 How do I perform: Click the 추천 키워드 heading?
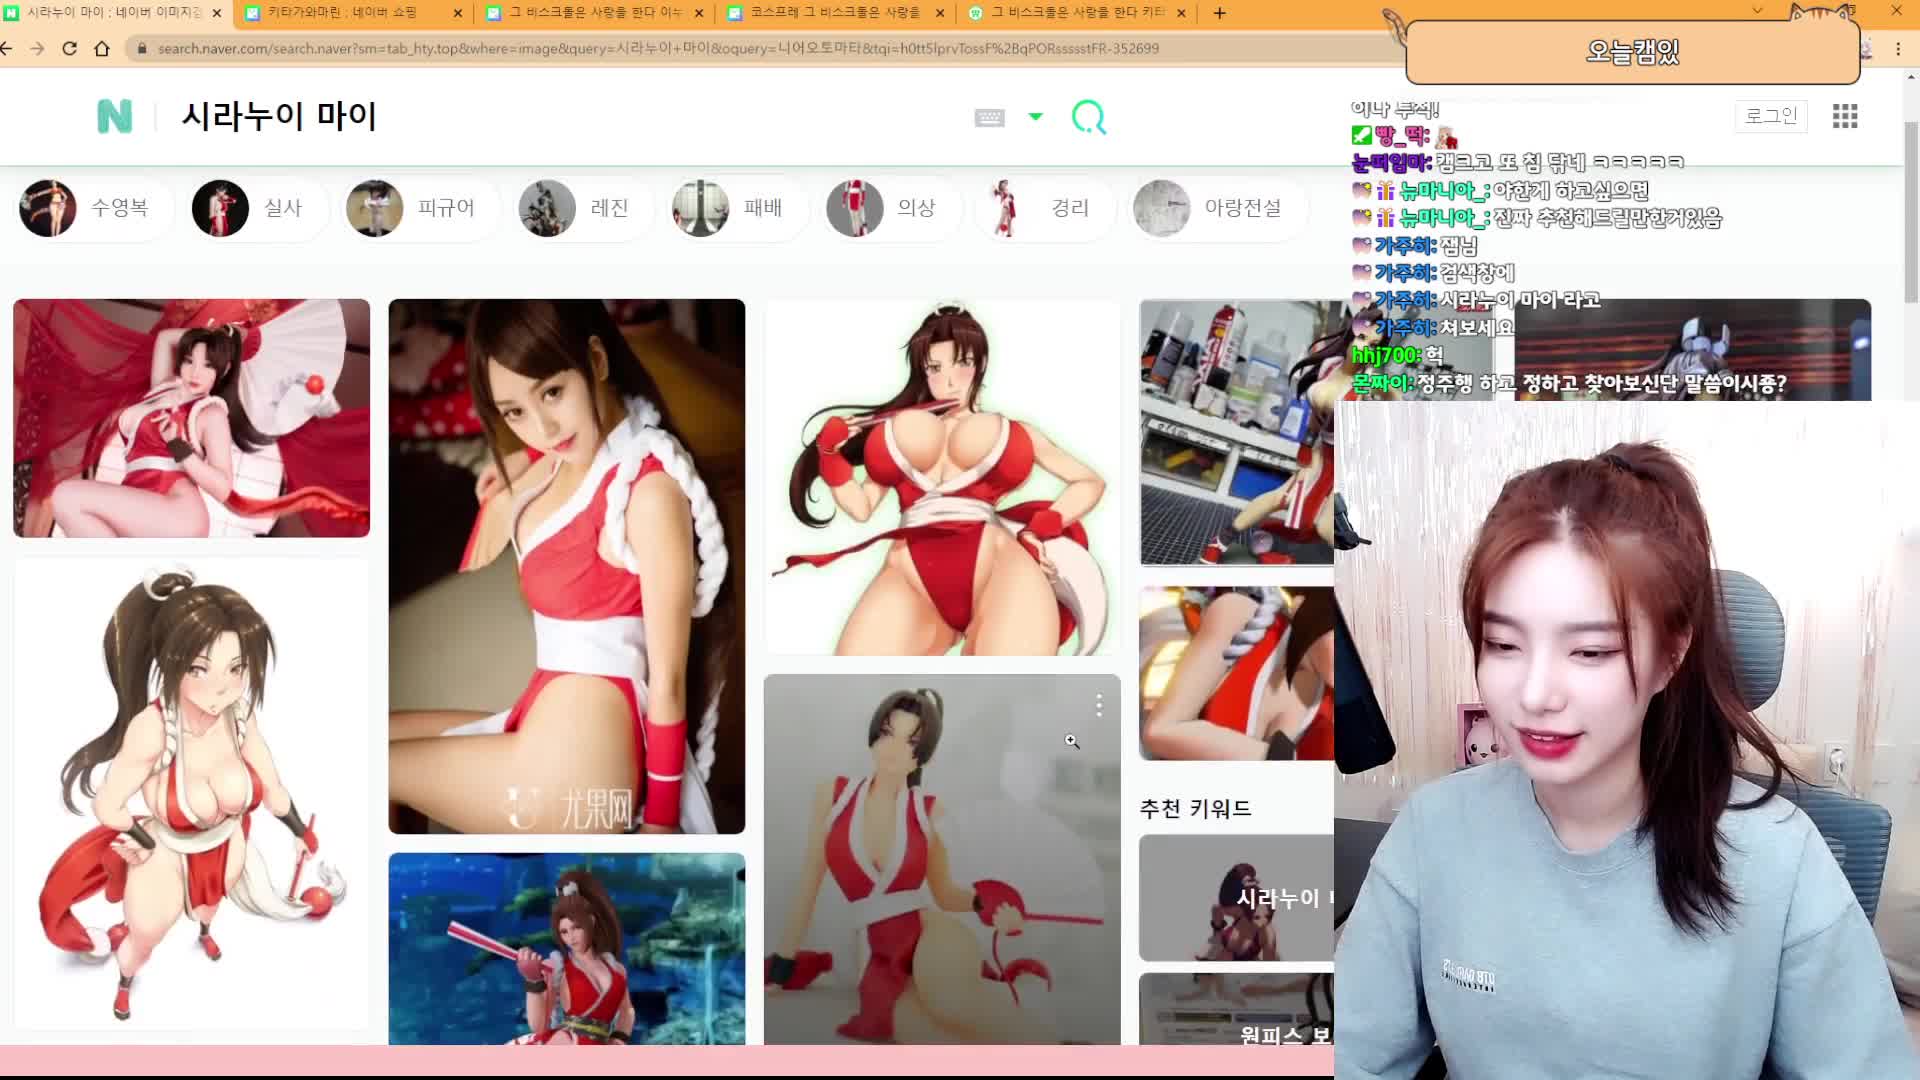1195,808
